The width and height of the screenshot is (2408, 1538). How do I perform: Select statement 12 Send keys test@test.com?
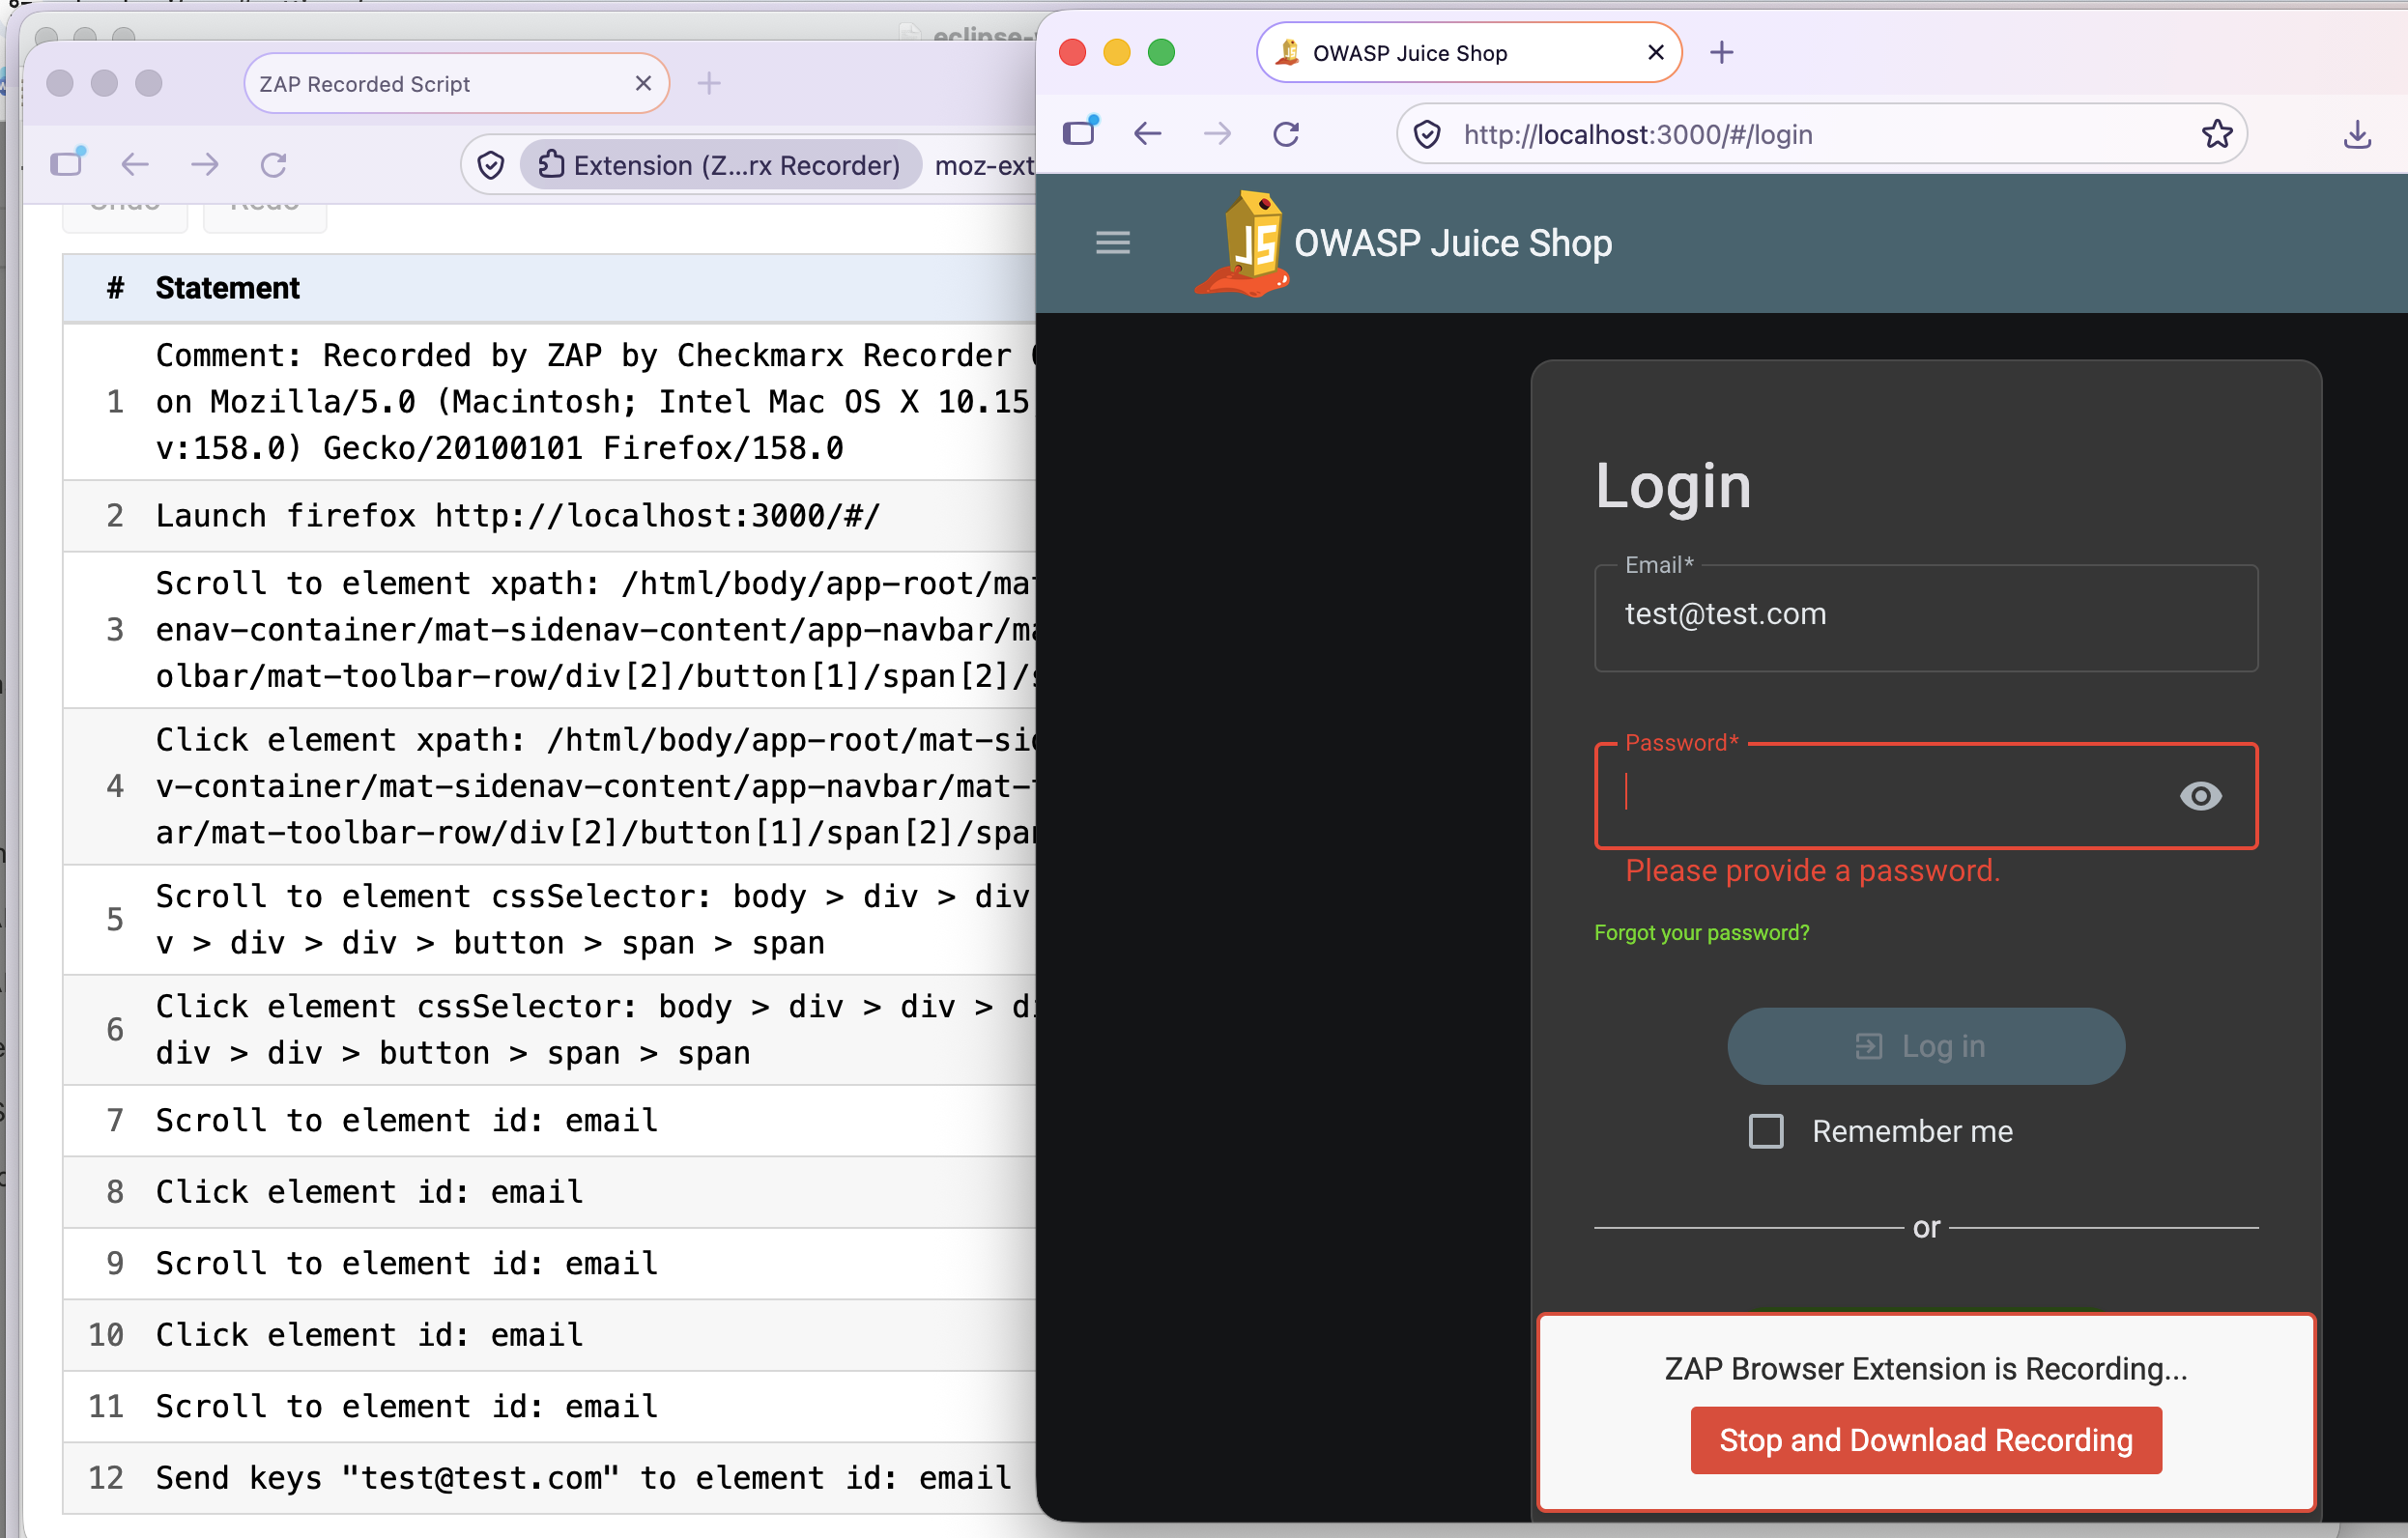[x=549, y=1478]
